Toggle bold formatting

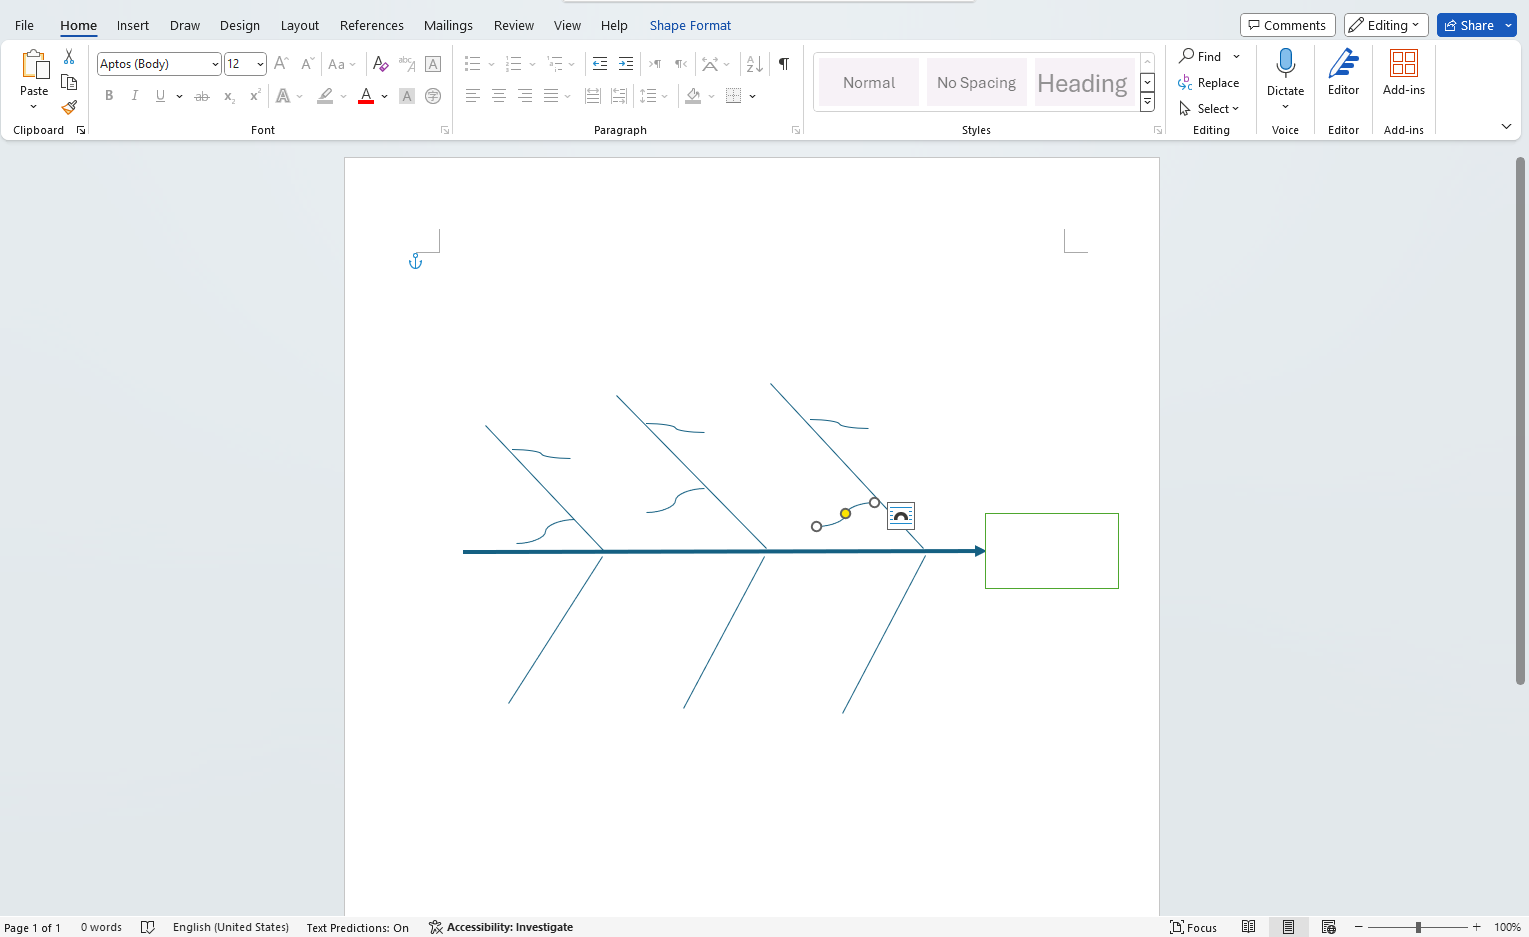pos(109,95)
